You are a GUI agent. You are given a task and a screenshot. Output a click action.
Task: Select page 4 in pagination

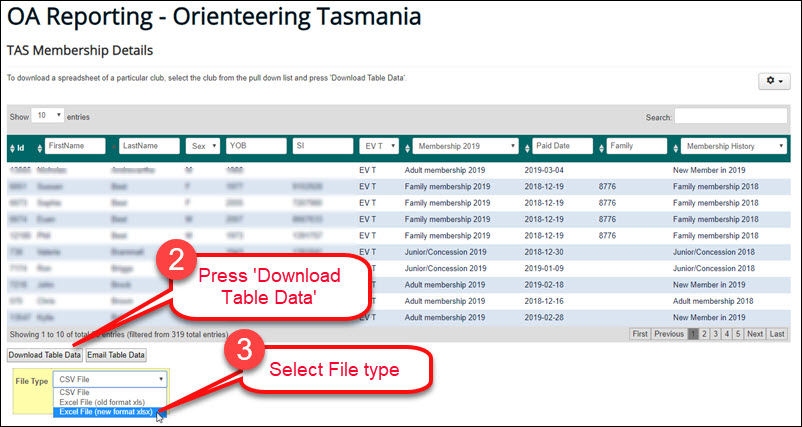click(727, 334)
